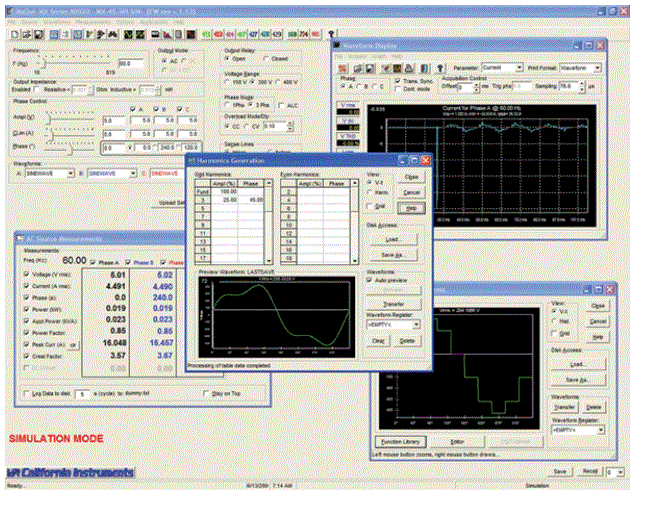Toggle the Phase Control A checkbox

(132, 109)
